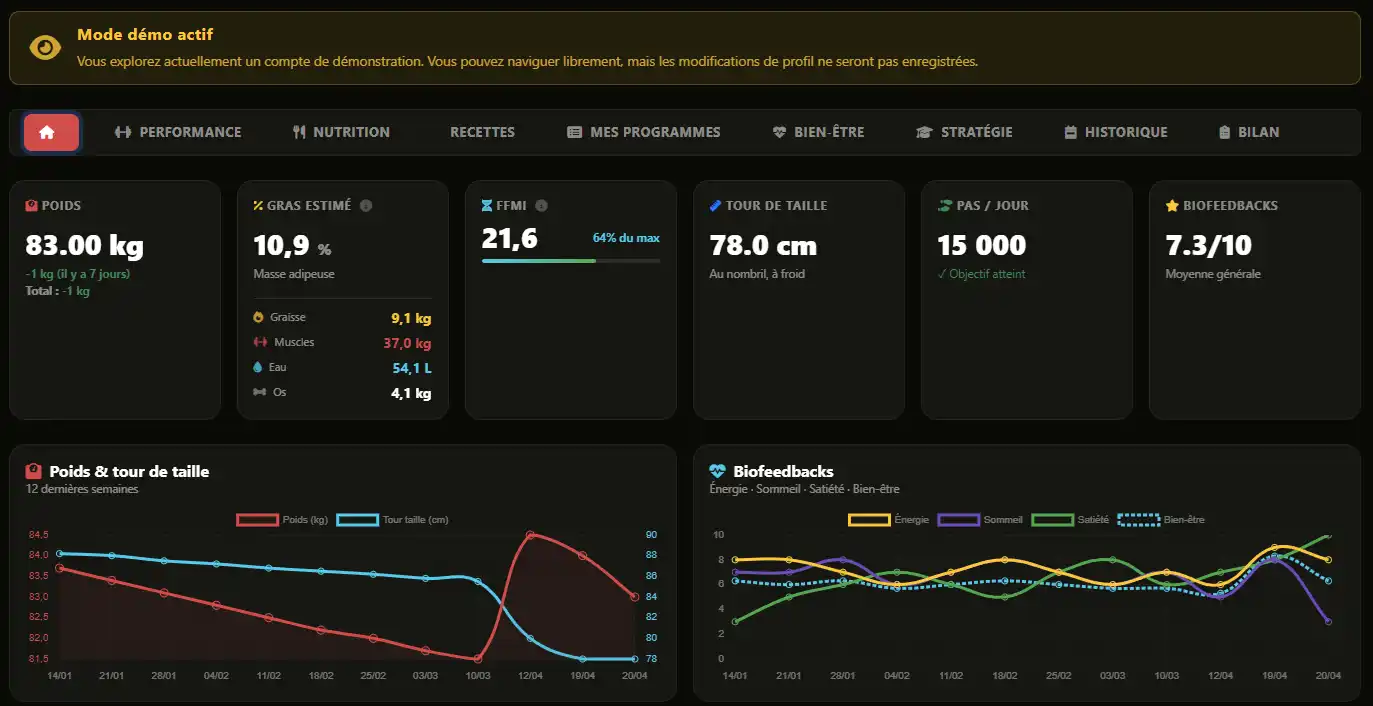The height and width of the screenshot is (706, 1373).
Task: Toggle Bien-être dashed legend series
Action: pos(1160,520)
